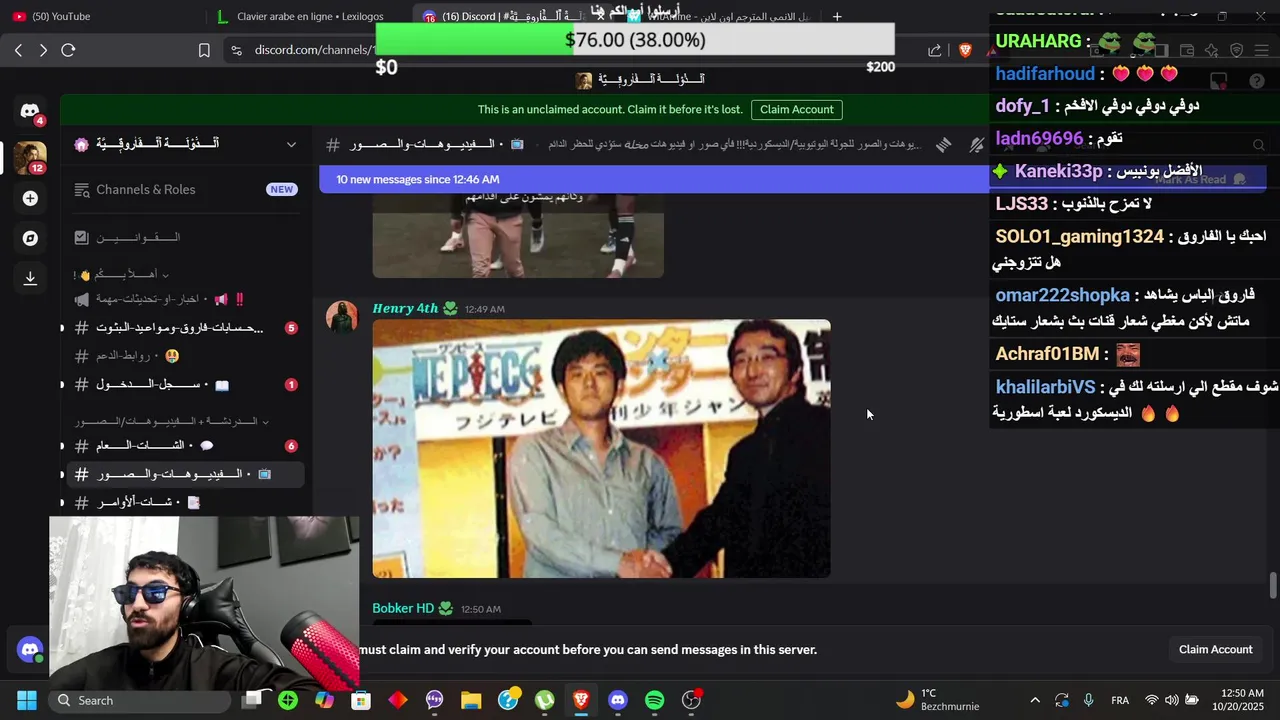Viewport: 1280px width, 720px height.
Task: Open Discover servers compass icon
Action: [30, 238]
